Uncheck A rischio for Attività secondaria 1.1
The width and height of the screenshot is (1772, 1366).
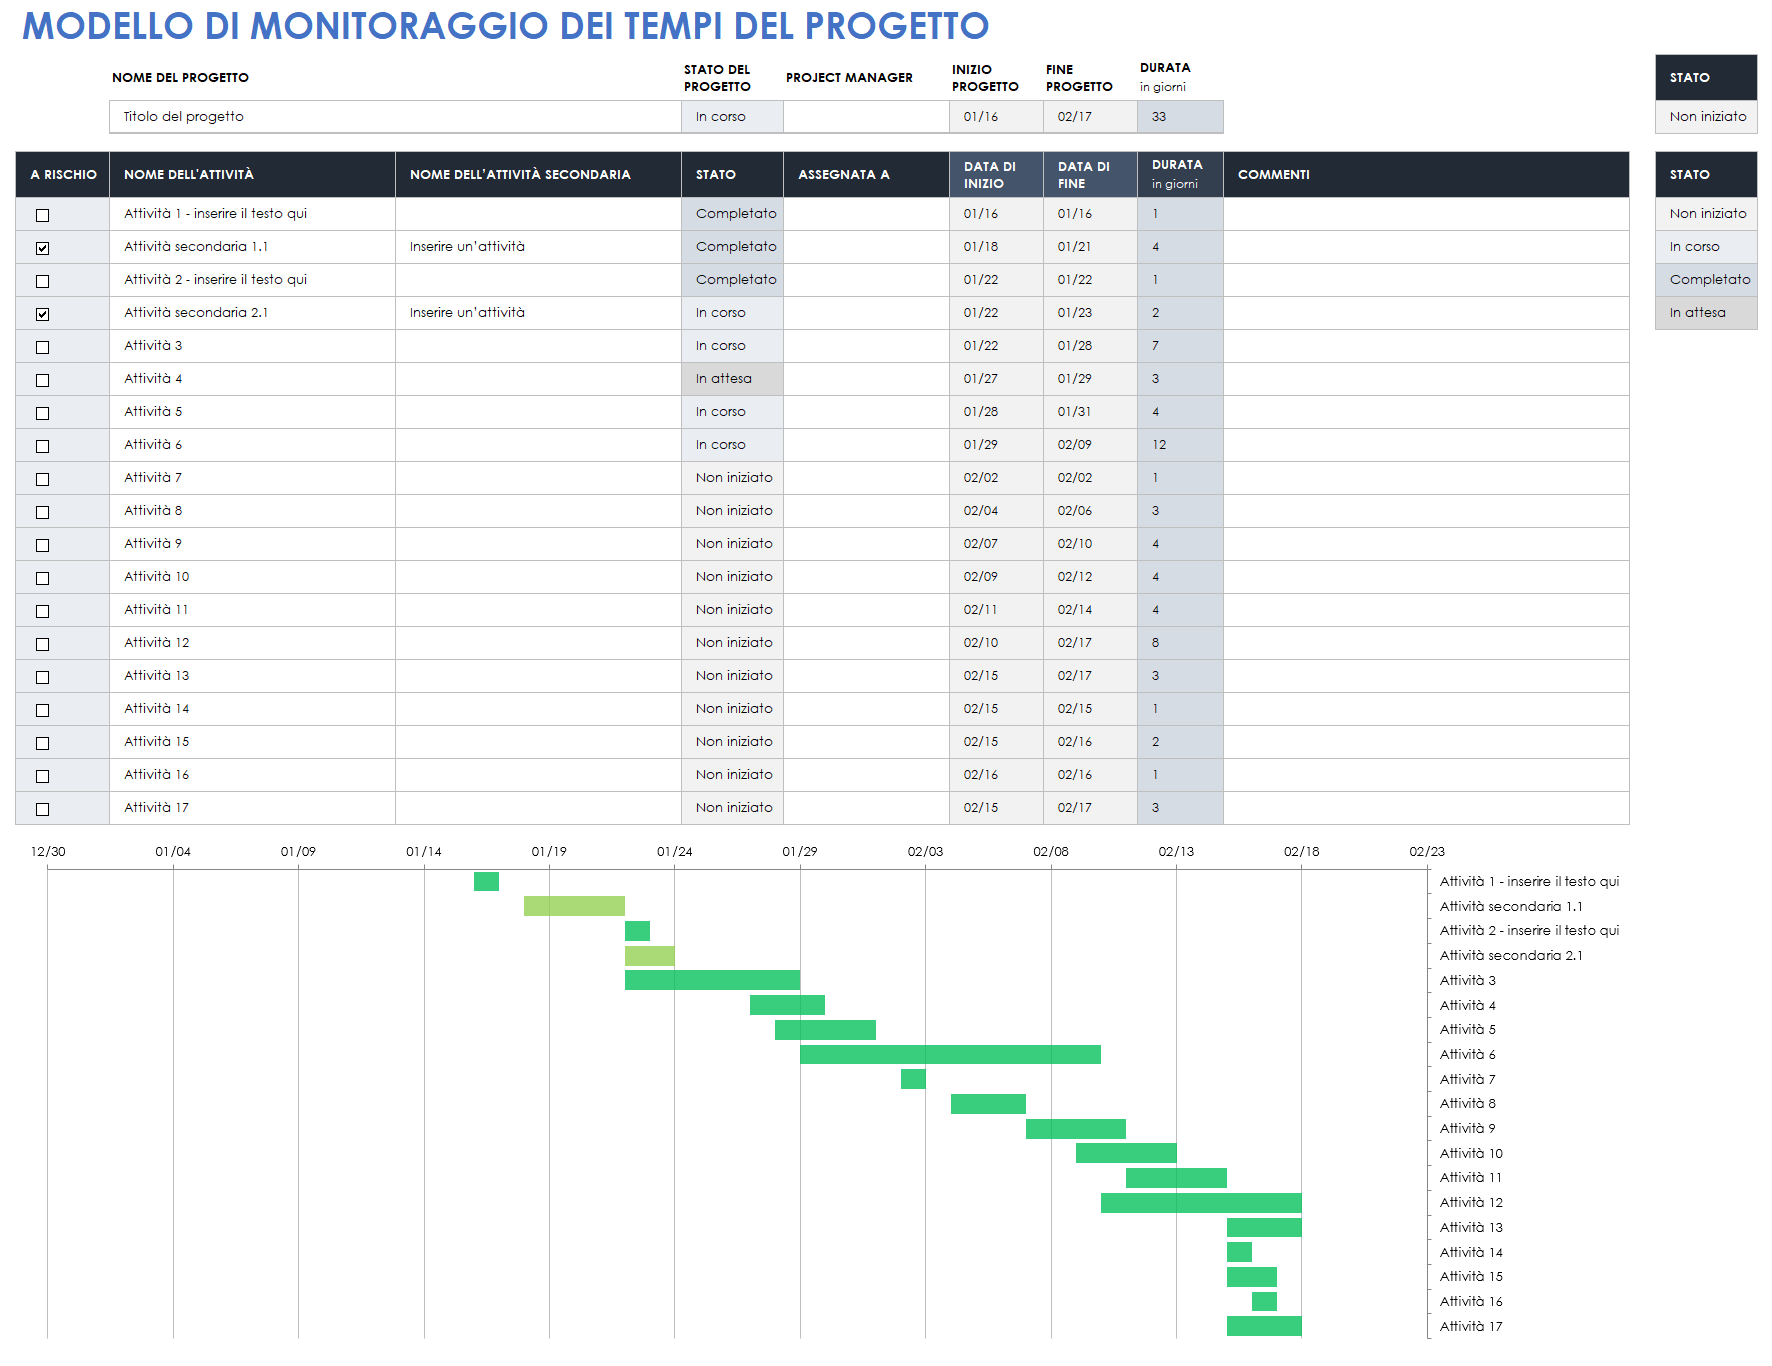coord(42,248)
